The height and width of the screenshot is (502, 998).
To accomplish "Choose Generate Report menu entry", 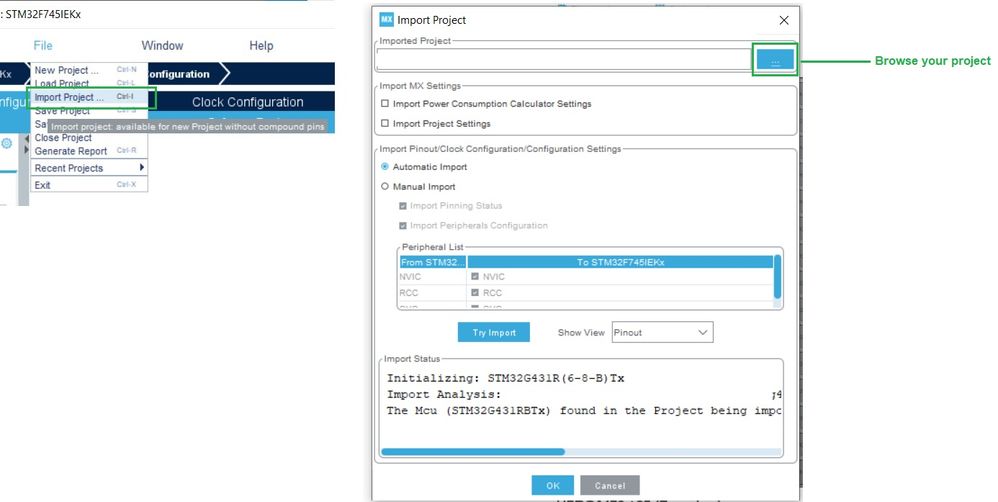I will click(x=88, y=151).
